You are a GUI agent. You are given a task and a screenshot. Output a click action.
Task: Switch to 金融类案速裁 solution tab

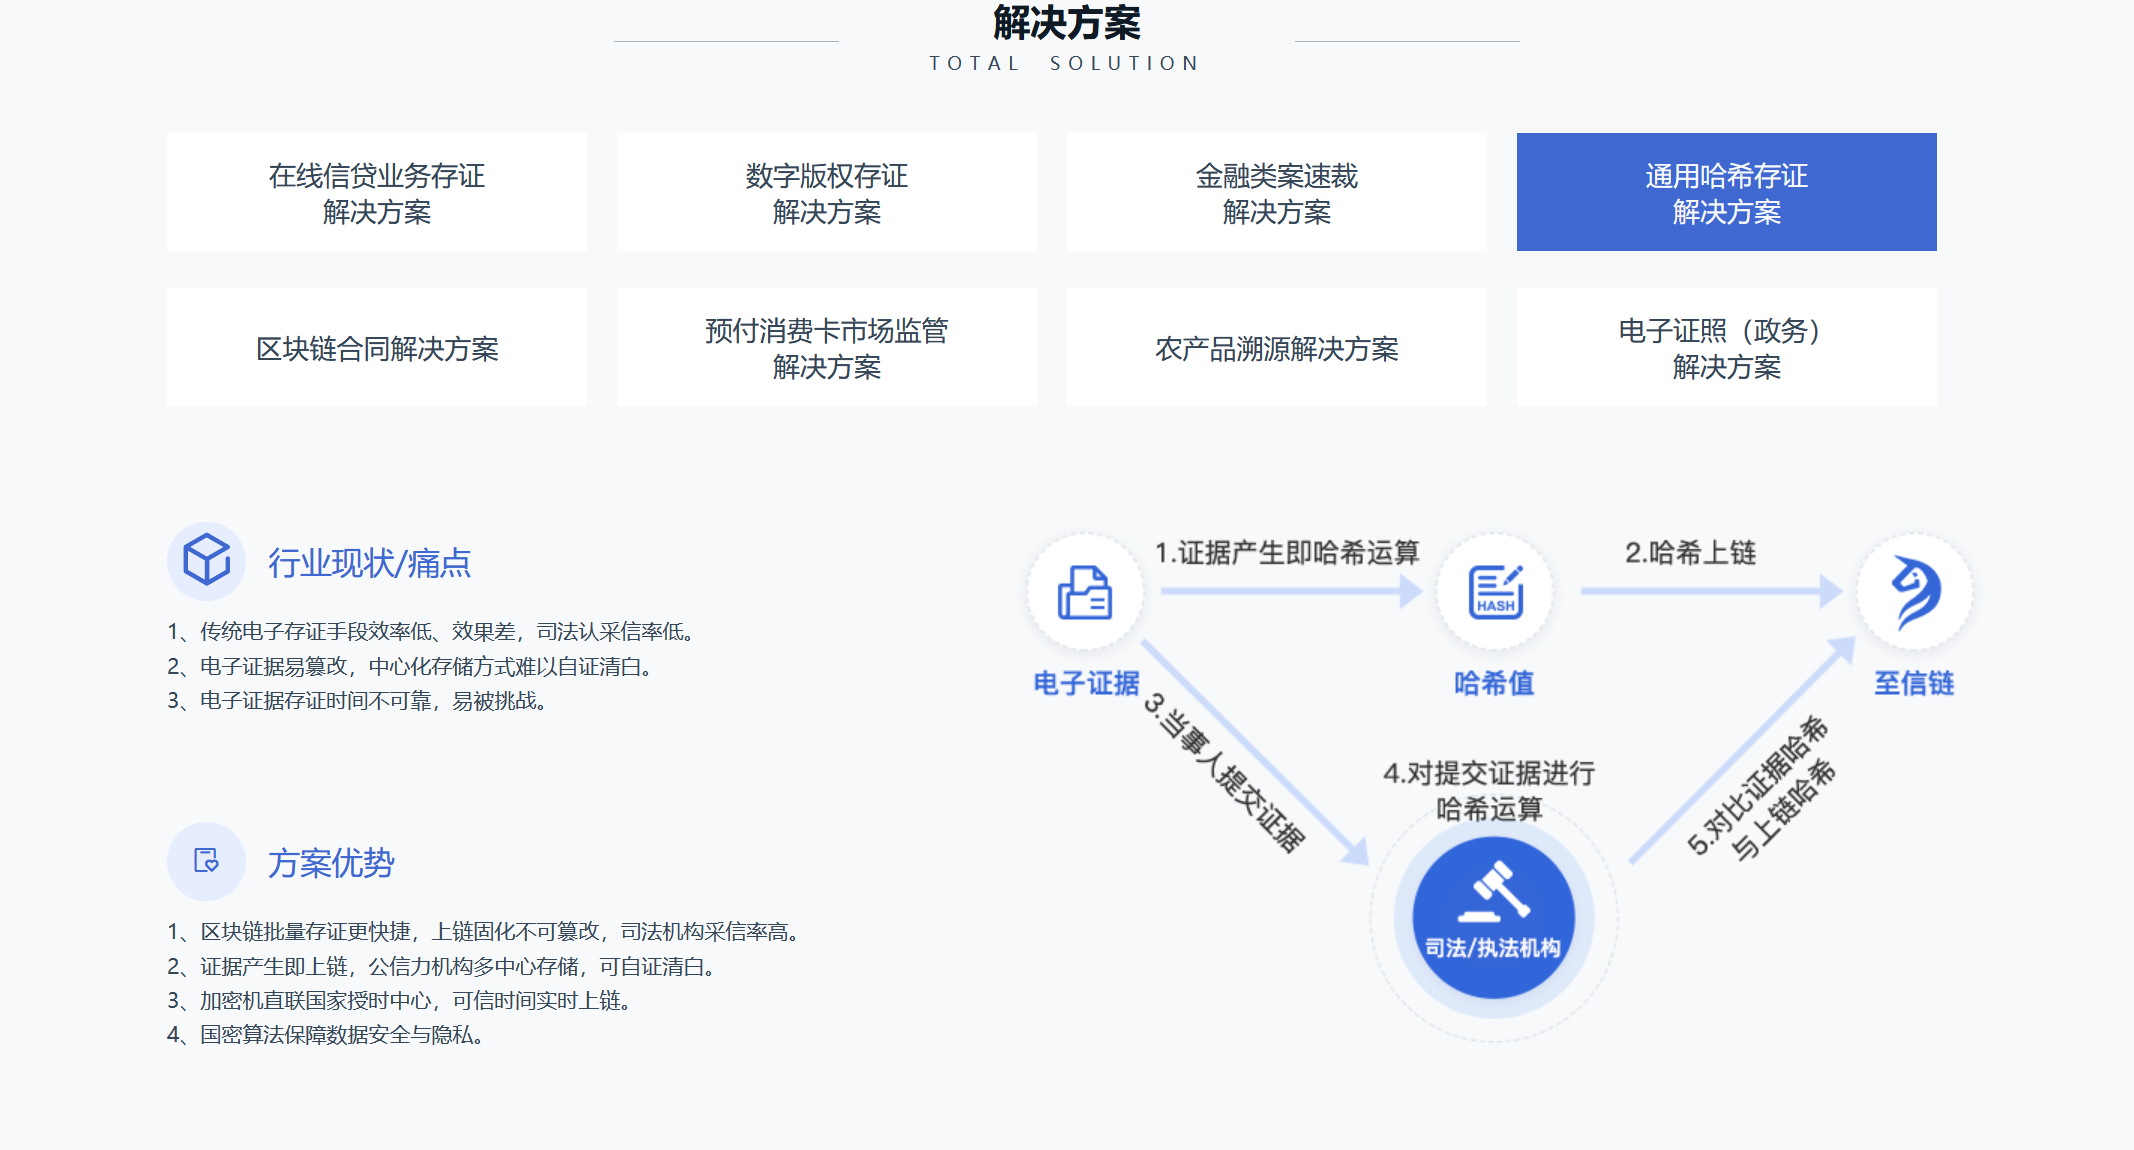point(1277,192)
